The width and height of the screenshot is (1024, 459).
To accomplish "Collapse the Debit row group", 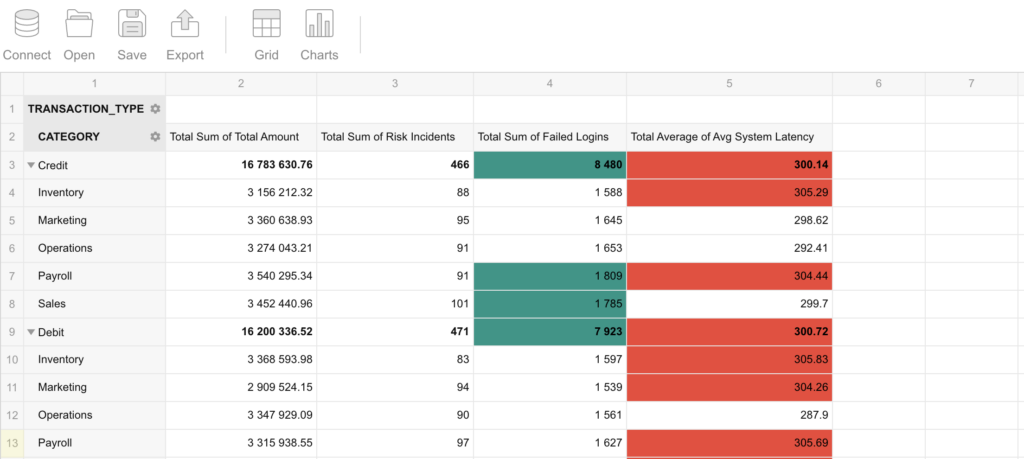I will 31,332.
